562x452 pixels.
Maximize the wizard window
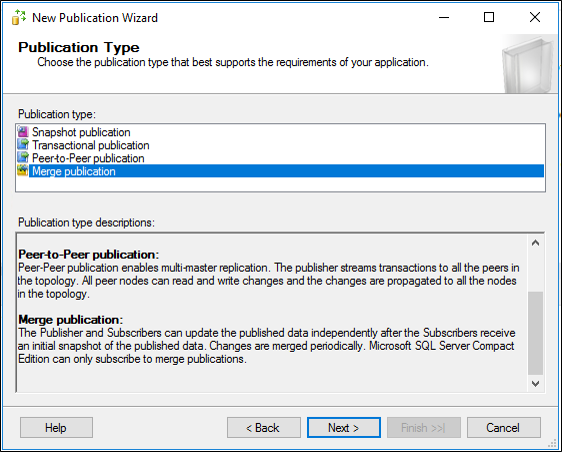[489, 17]
